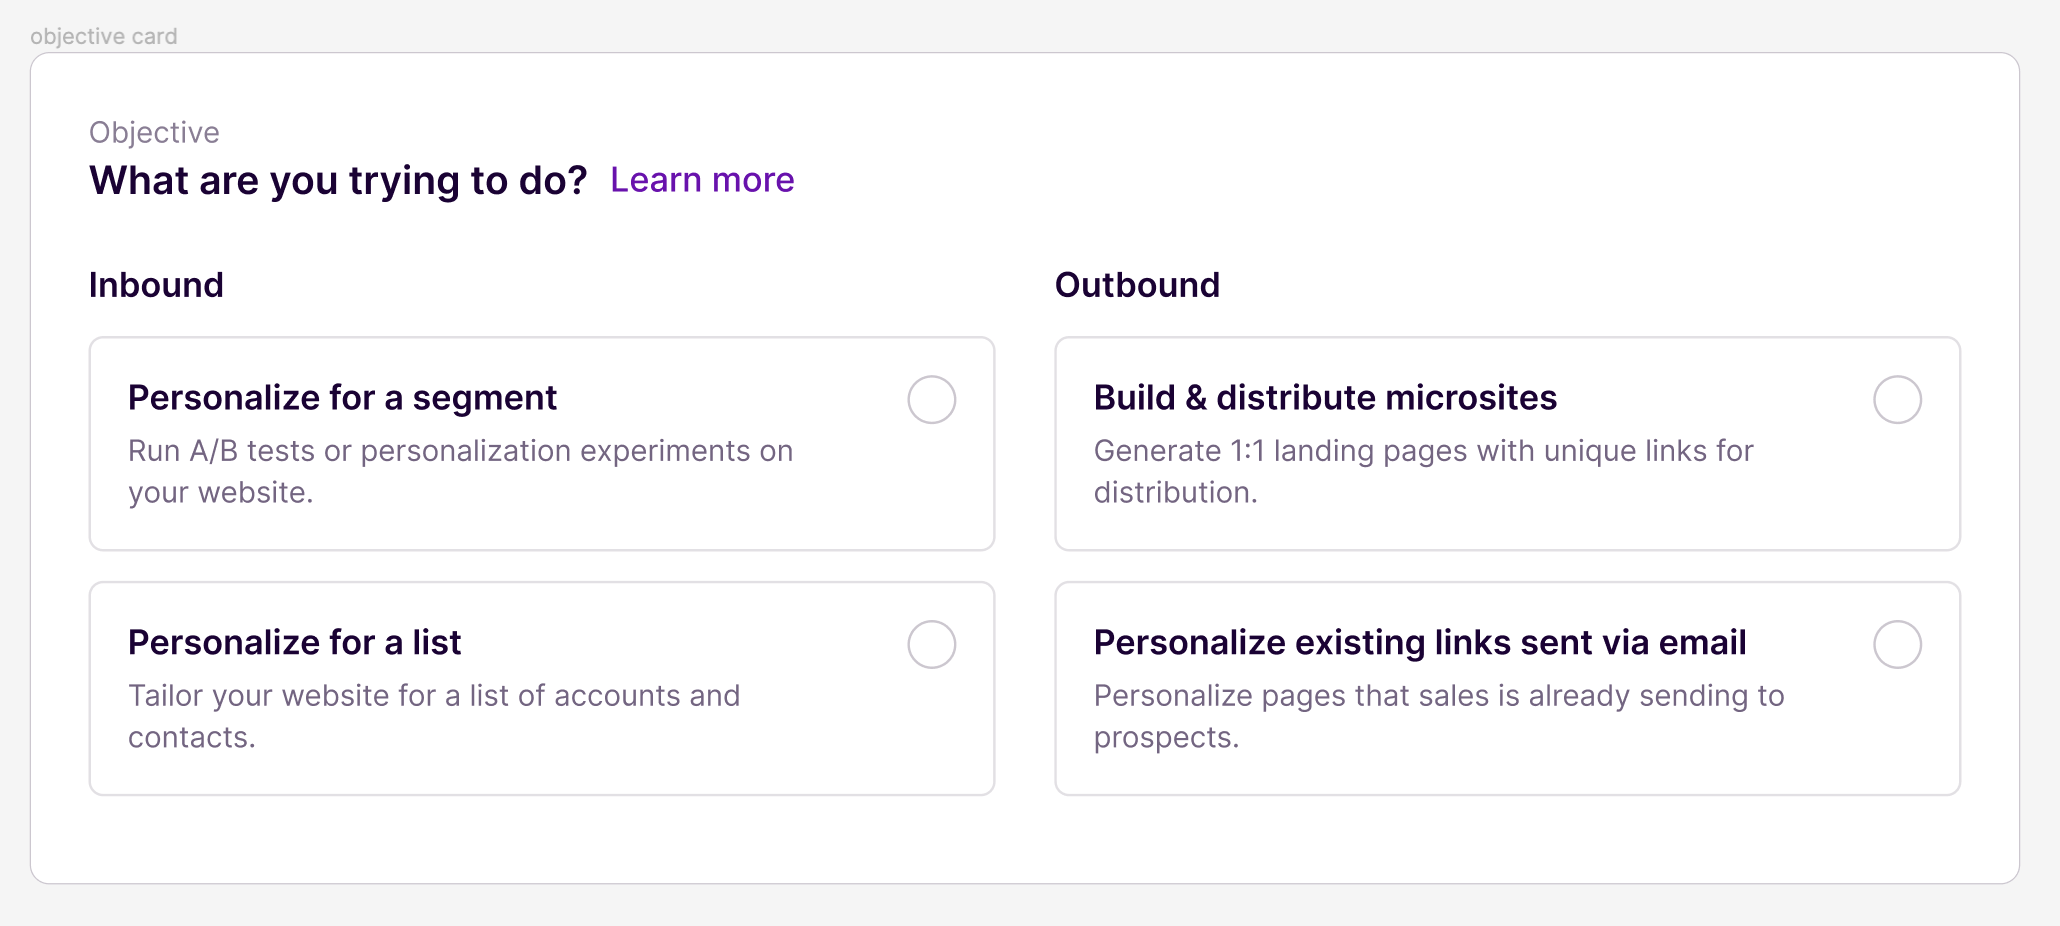Click the Inbound section heading

156,285
